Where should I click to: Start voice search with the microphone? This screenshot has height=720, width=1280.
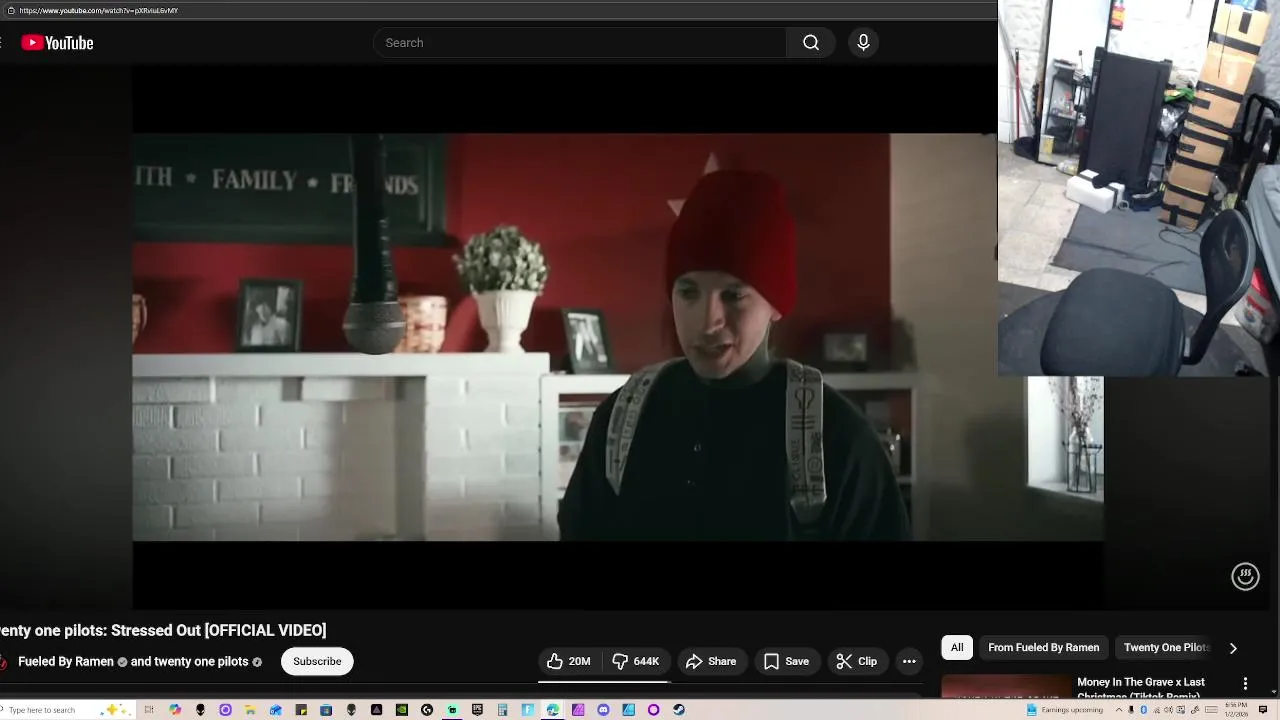coord(863,43)
